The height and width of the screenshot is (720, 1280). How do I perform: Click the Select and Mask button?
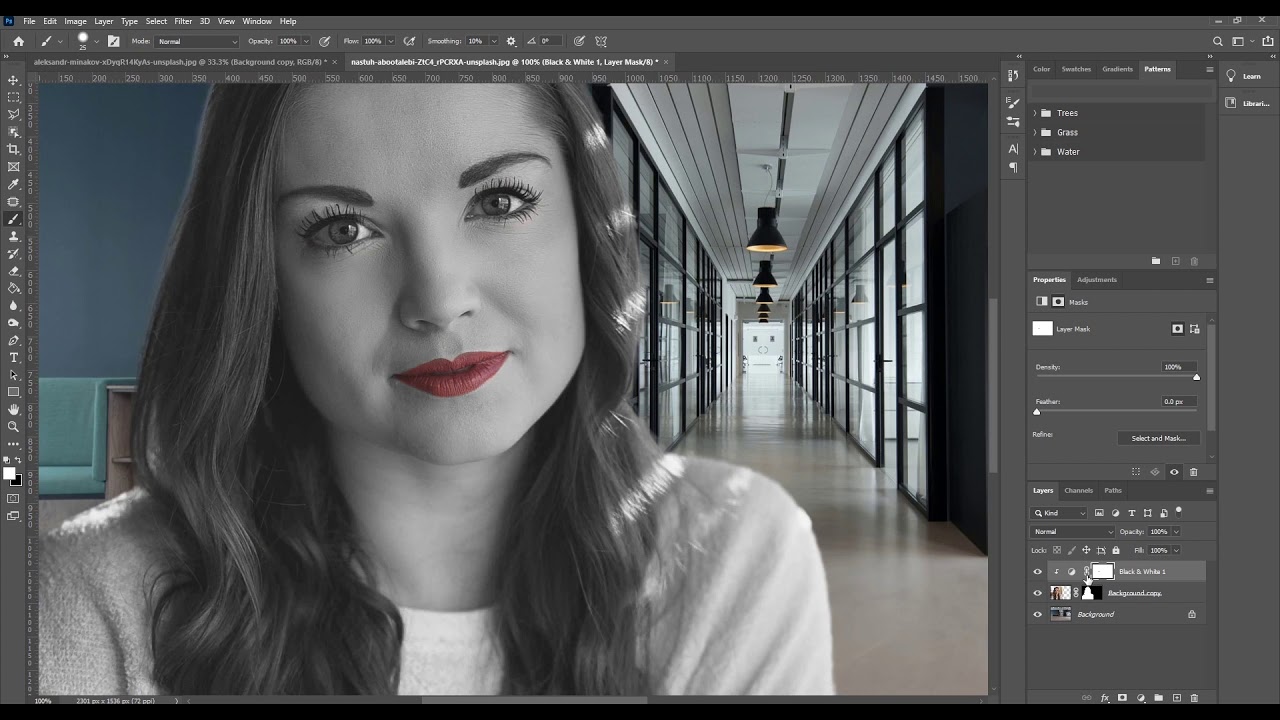point(1158,438)
